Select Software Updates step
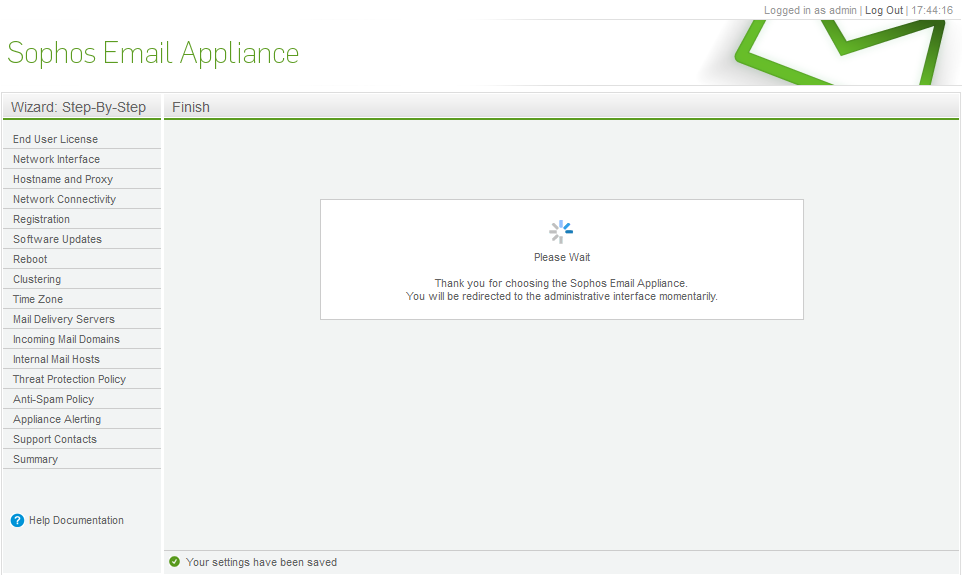Viewport: 962px width, 575px height. coord(58,239)
